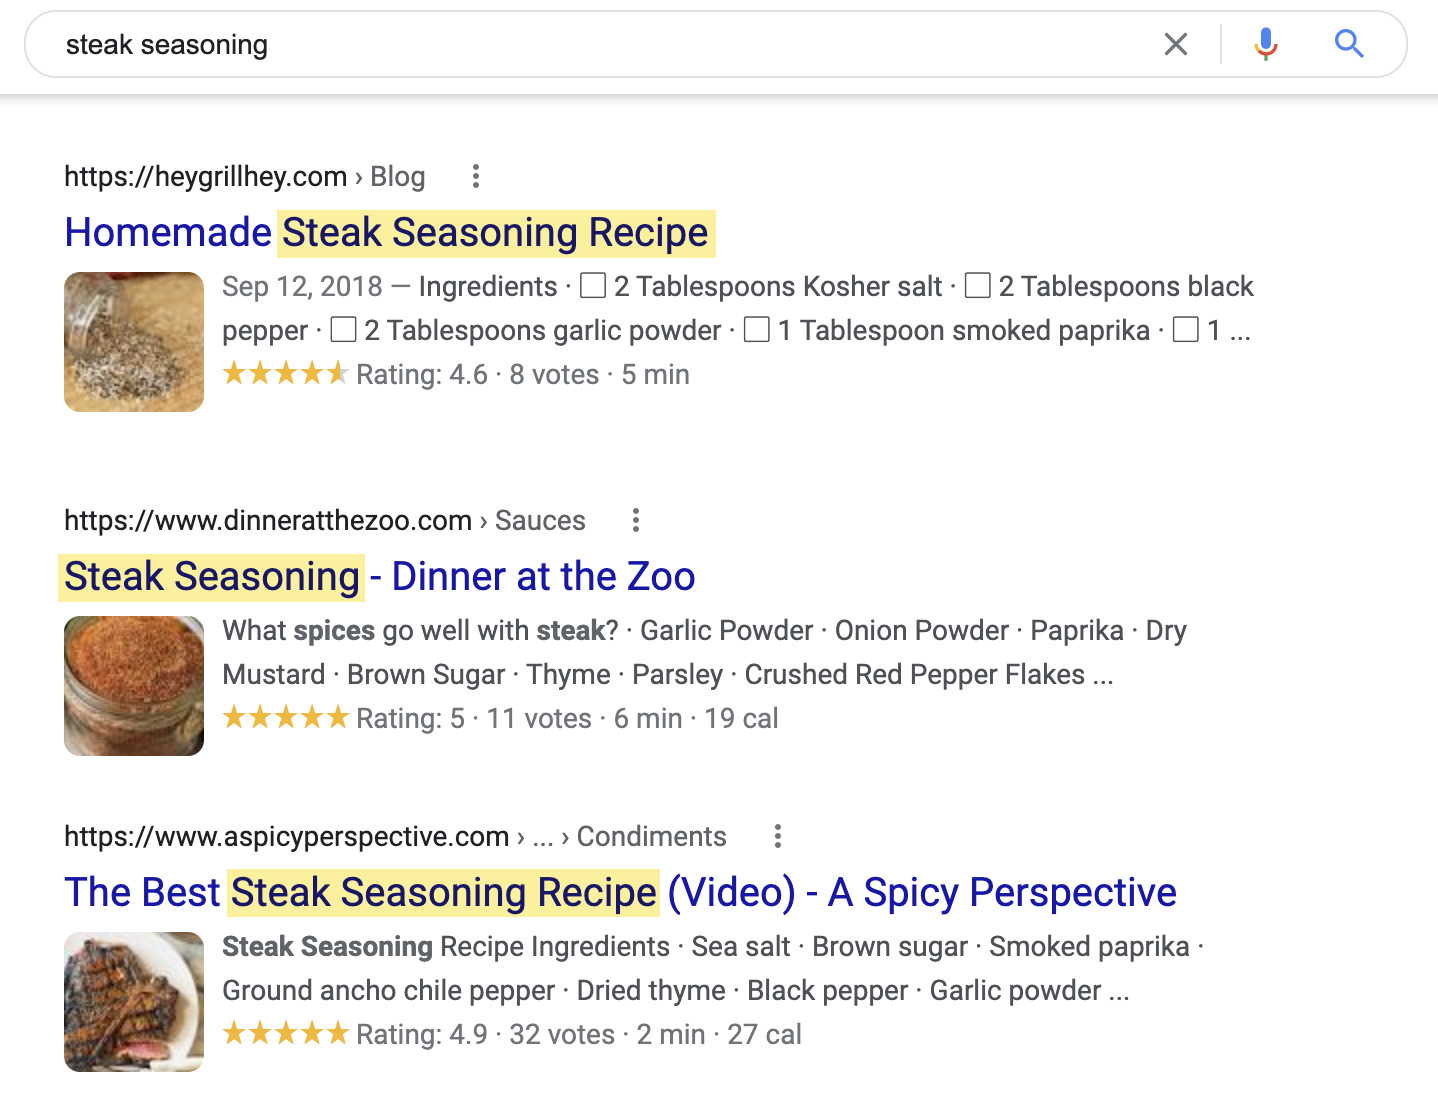Activate voice search with the microphone icon
Viewport: 1438px width, 1100px height.
click(x=1264, y=44)
